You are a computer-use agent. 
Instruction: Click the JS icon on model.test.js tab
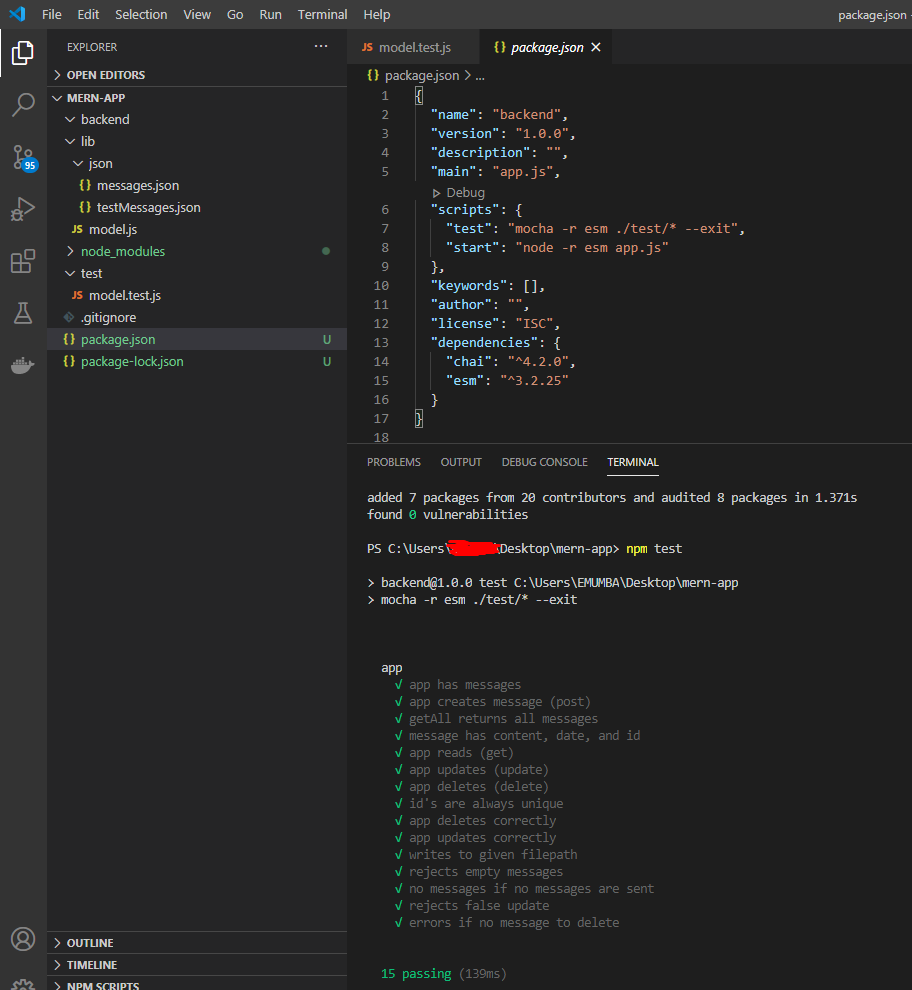coord(367,47)
